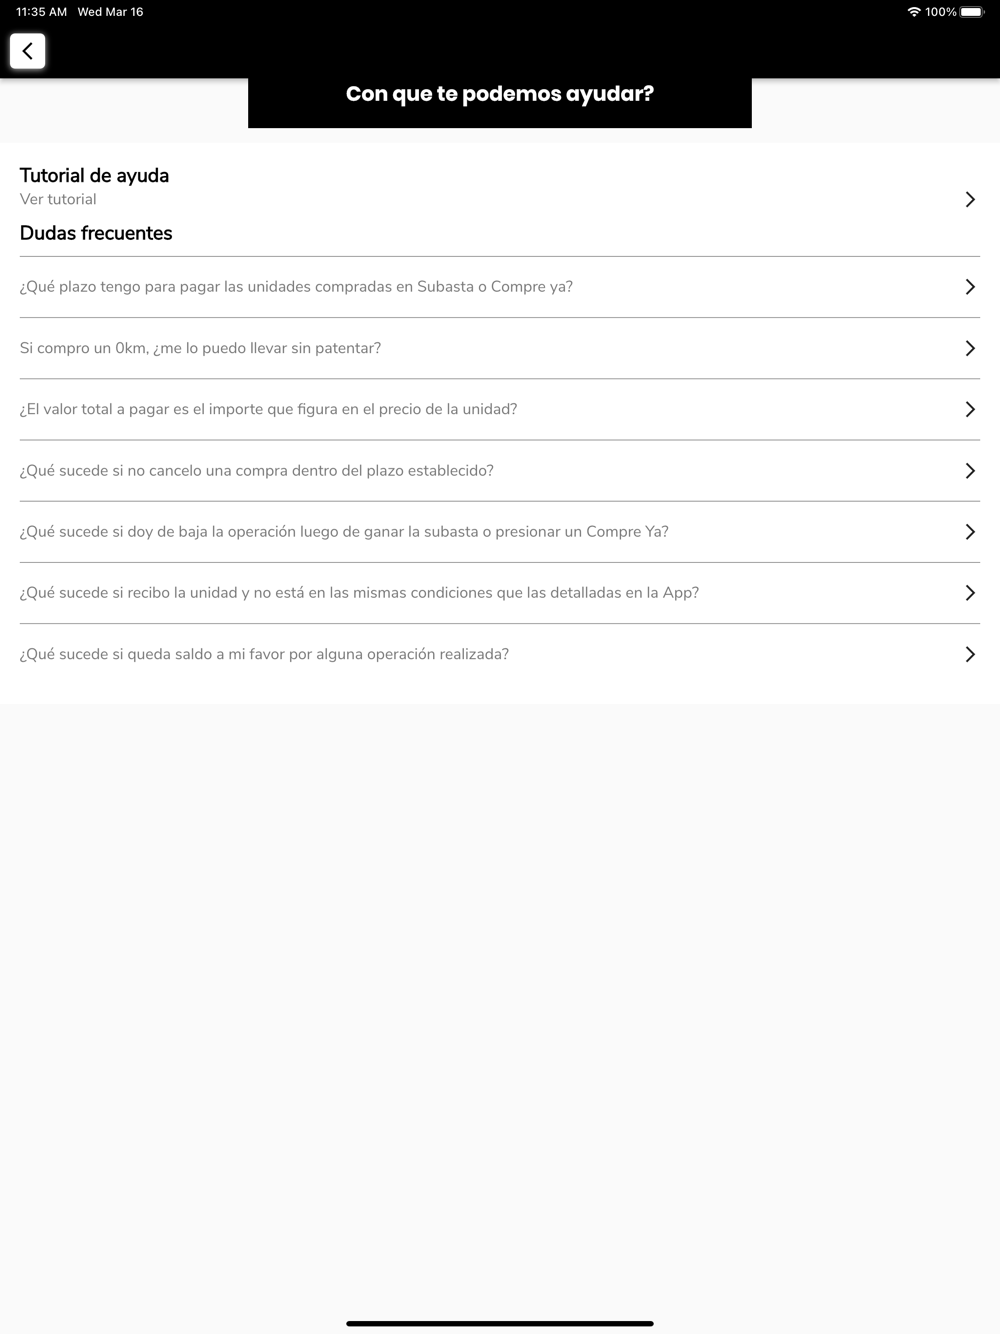Tap arrow beside dar de baja question
1000x1334 pixels.
969,532
